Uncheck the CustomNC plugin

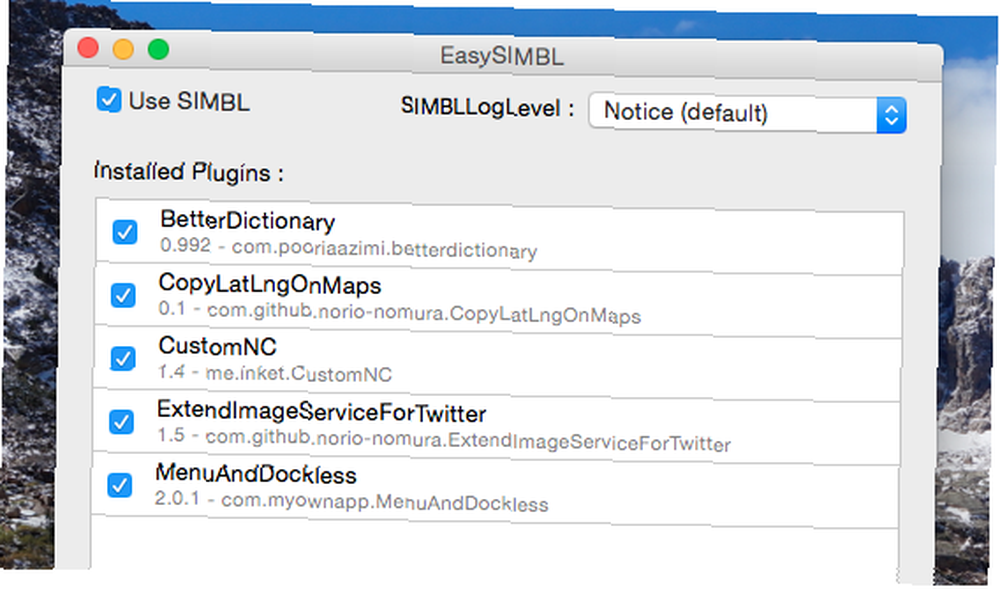[x=122, y=358]
